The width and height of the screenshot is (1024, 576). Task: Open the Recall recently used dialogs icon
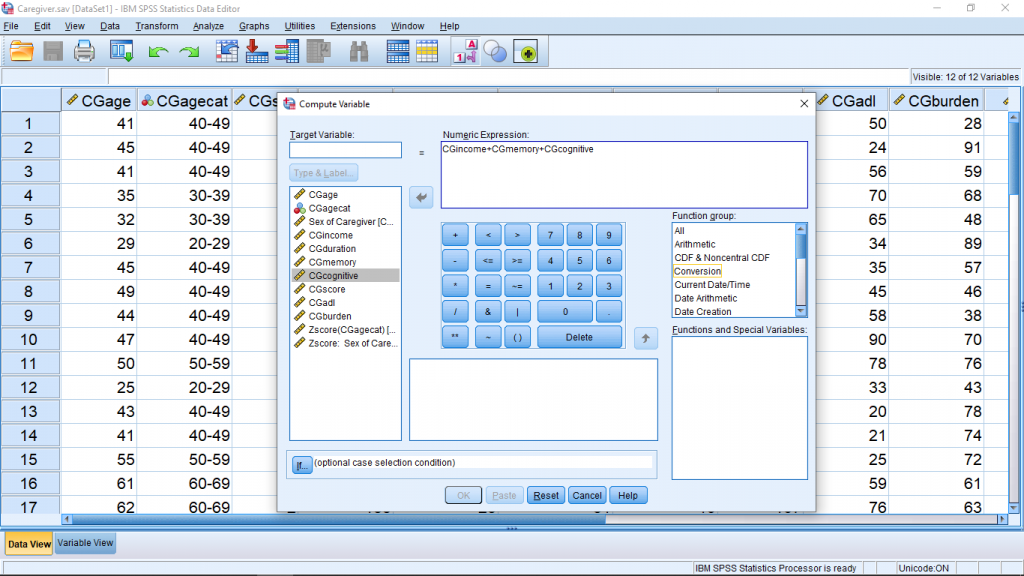(x=122, y=51)
